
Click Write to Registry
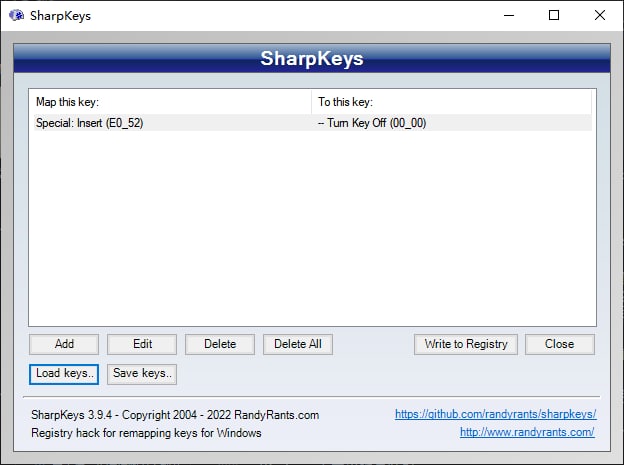point(466,344)
